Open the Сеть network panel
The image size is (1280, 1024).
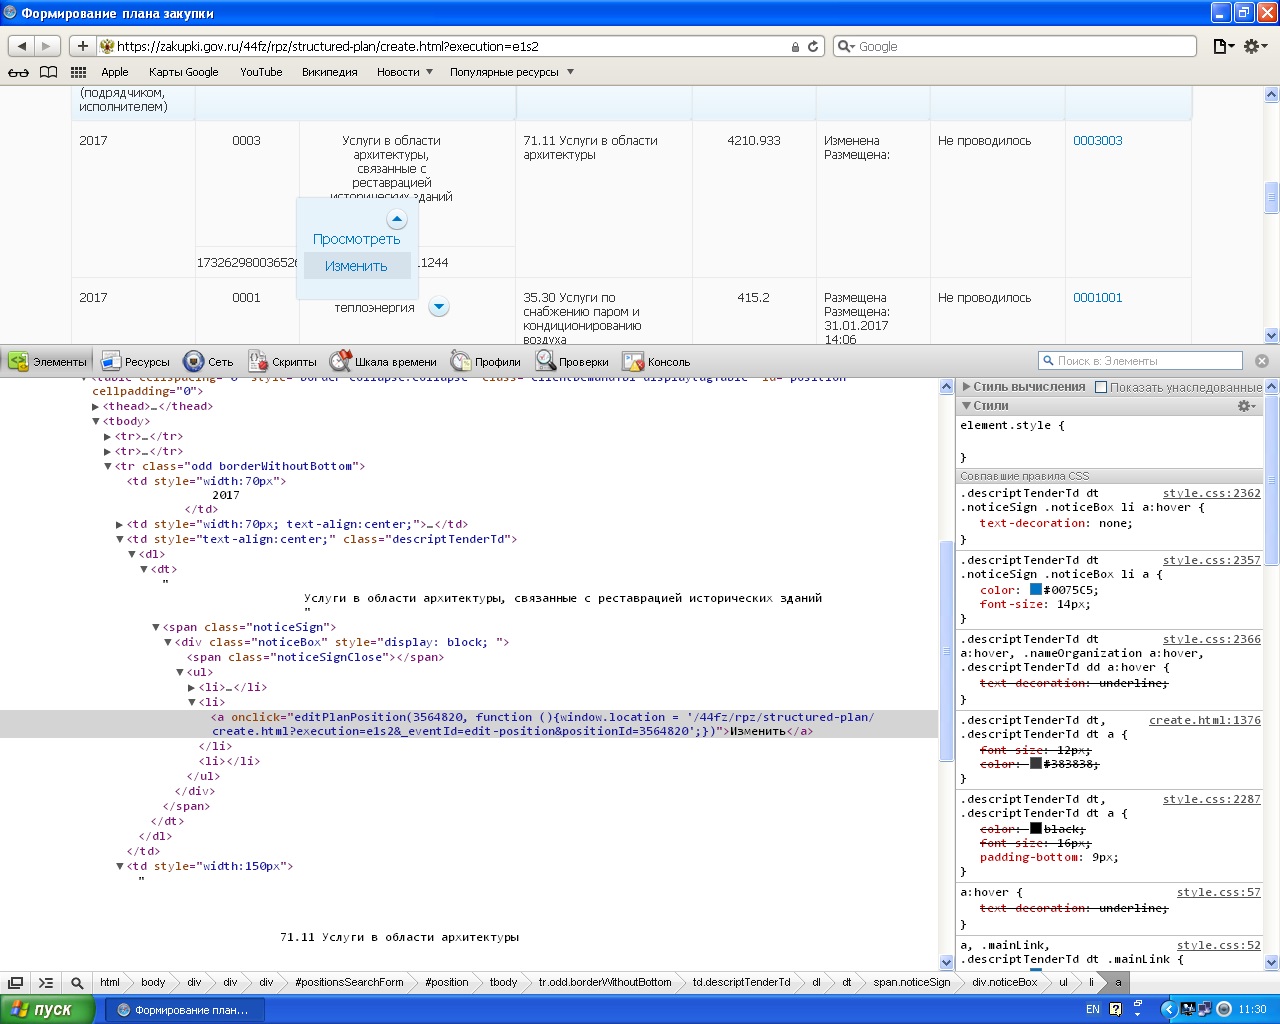208,362
